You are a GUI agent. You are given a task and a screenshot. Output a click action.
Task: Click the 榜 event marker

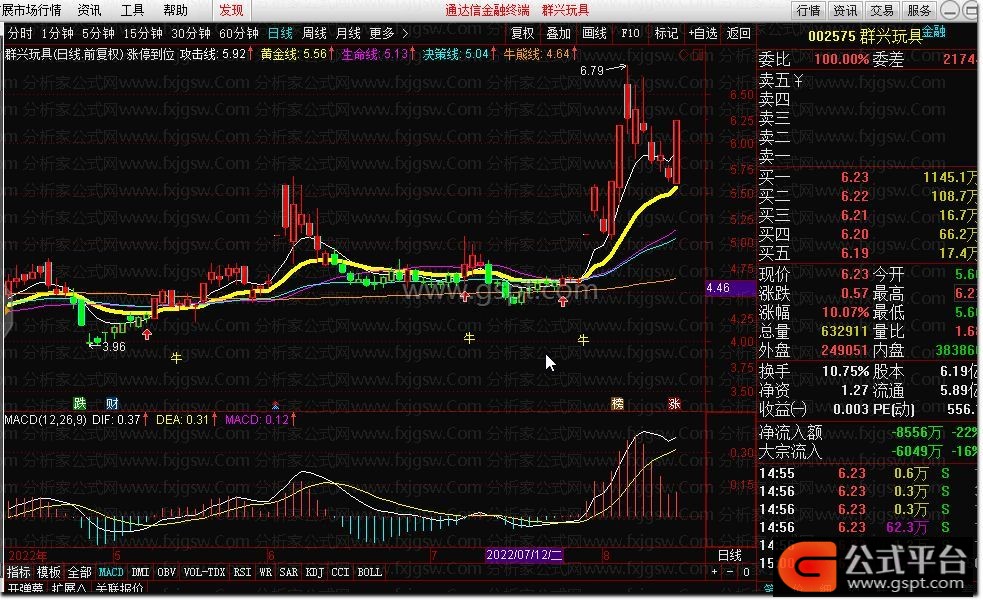618,403
